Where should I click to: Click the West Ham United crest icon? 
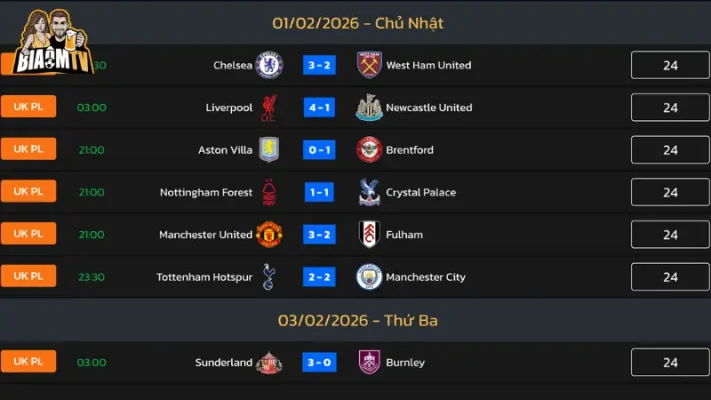[x=370, y=65]
